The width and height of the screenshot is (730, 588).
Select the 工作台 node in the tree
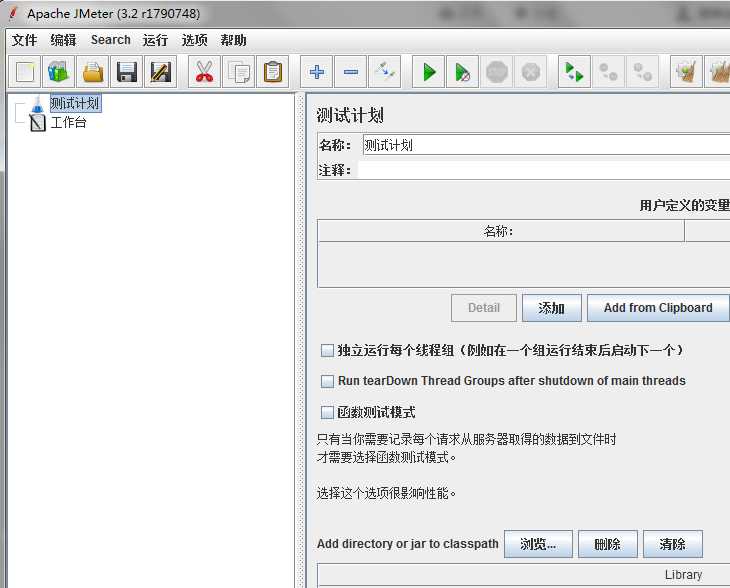(x=68, y=123)
